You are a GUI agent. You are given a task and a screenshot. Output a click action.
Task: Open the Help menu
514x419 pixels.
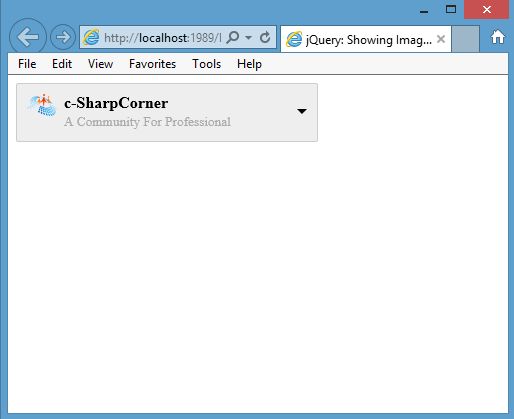249,64
